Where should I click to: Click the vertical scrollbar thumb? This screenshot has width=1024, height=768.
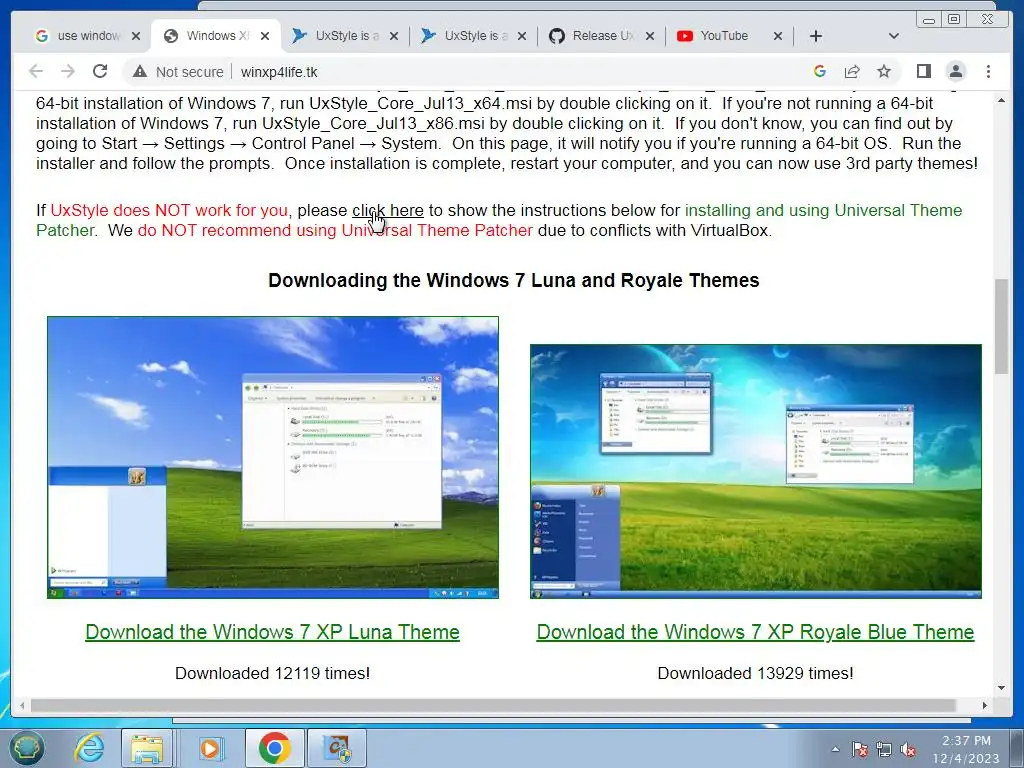[x=1001, y=327]
